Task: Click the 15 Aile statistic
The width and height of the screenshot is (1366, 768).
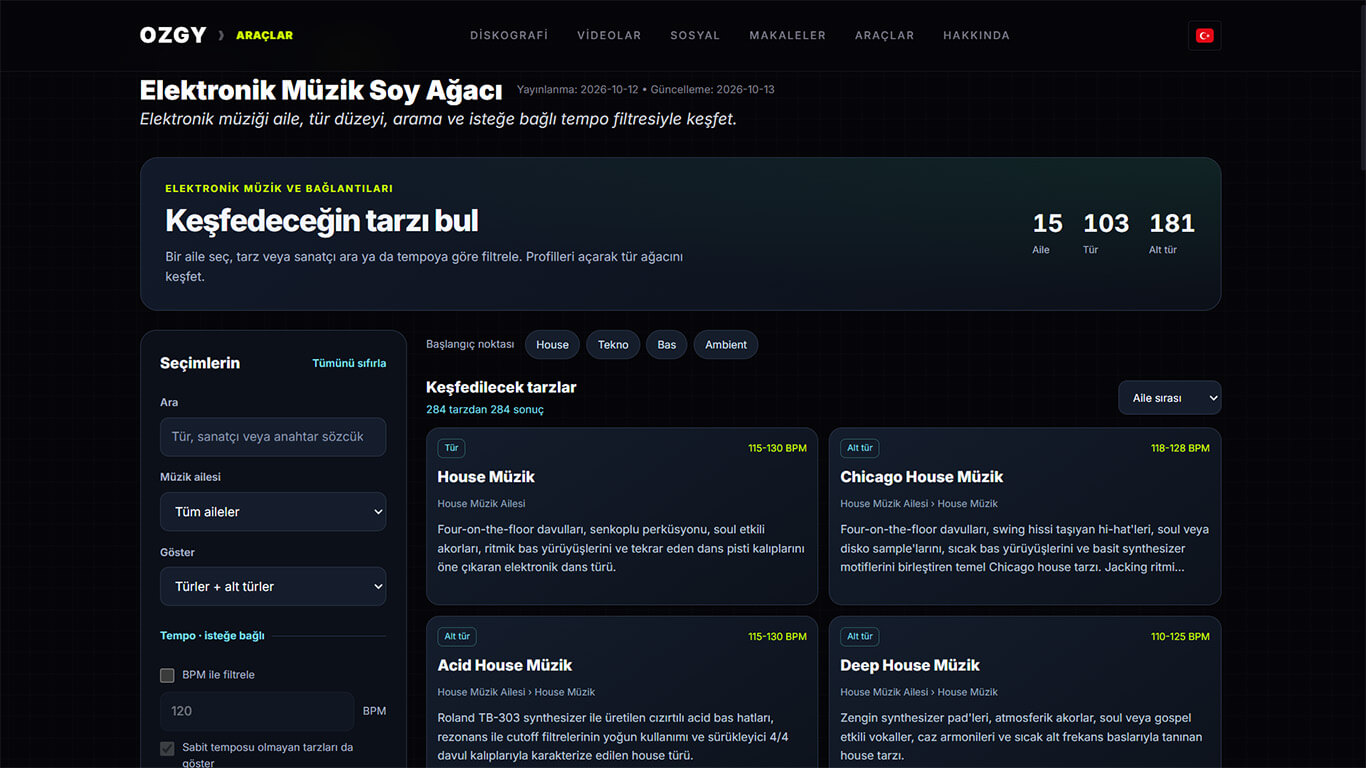Action: 1047,233
